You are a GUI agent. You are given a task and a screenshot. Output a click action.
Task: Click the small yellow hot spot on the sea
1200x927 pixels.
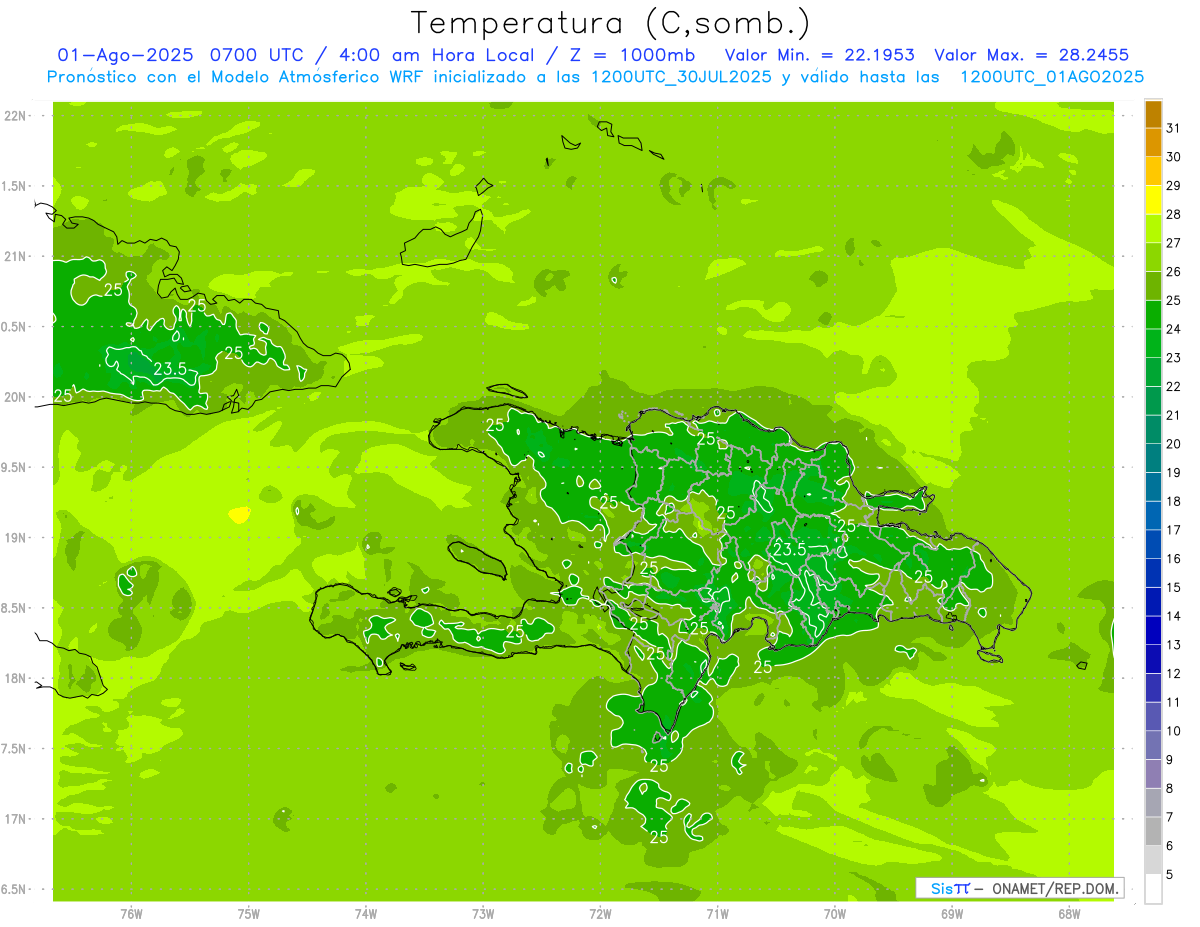(x=239, y=515)
